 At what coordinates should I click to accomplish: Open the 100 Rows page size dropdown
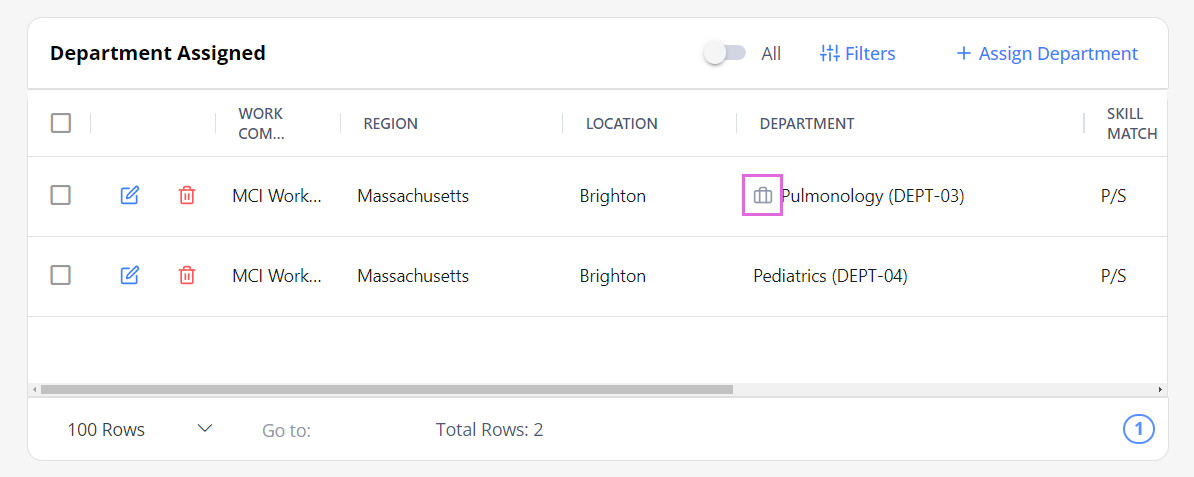(139, 429)
